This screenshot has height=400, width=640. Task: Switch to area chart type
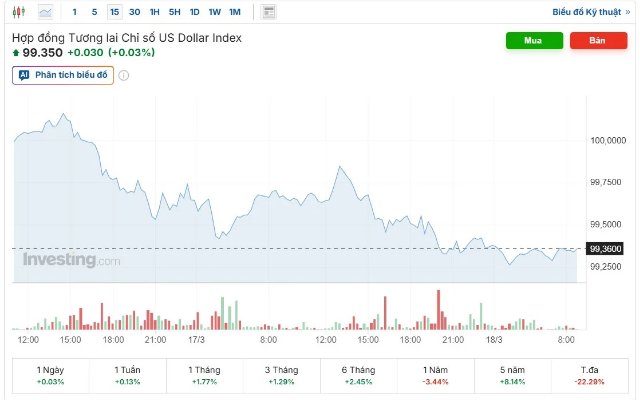[46, 12]
